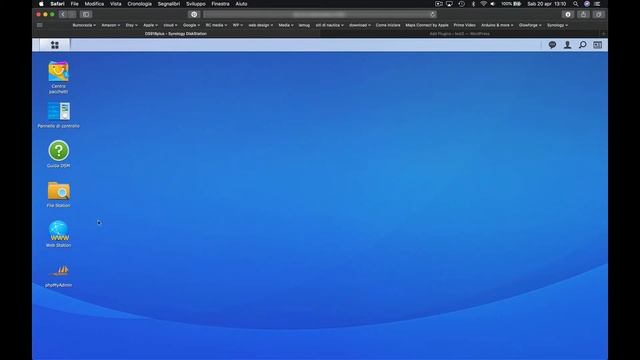Launch File Station from the desktop
640x360 pixels.
click(x=58, y=194)
